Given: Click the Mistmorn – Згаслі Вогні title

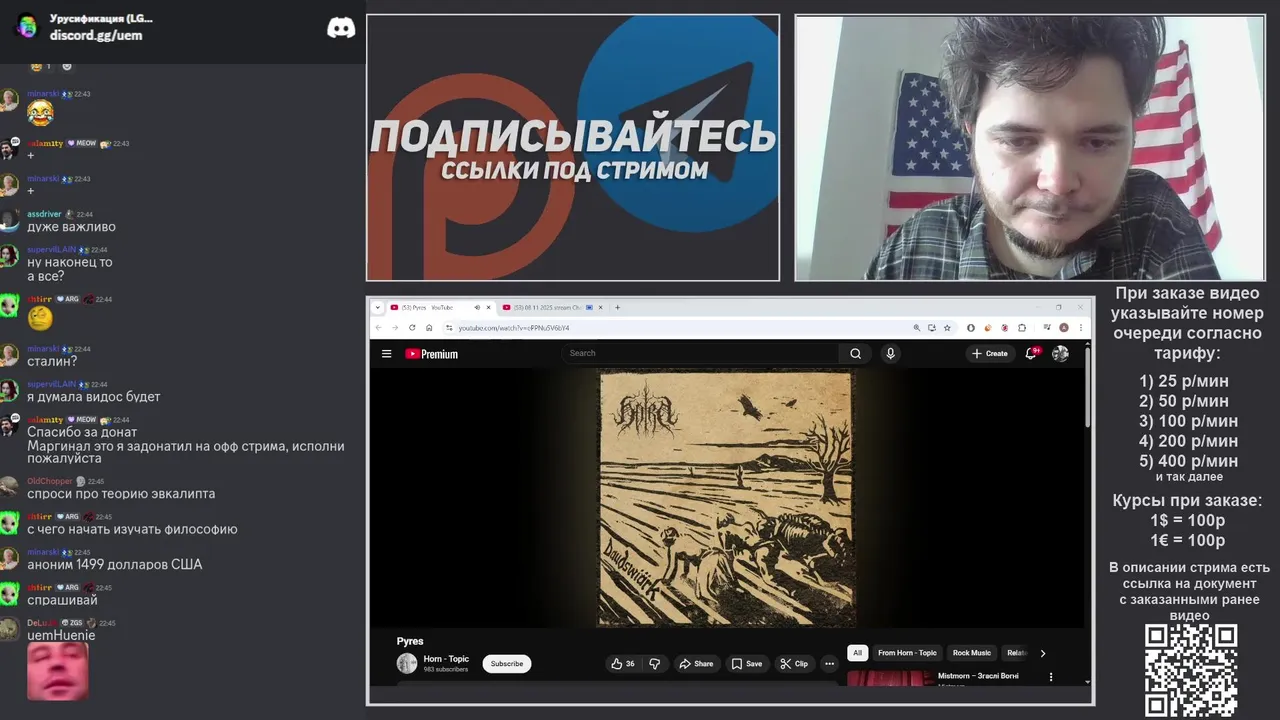Looking at the screenshot, I should pos(978,676).
